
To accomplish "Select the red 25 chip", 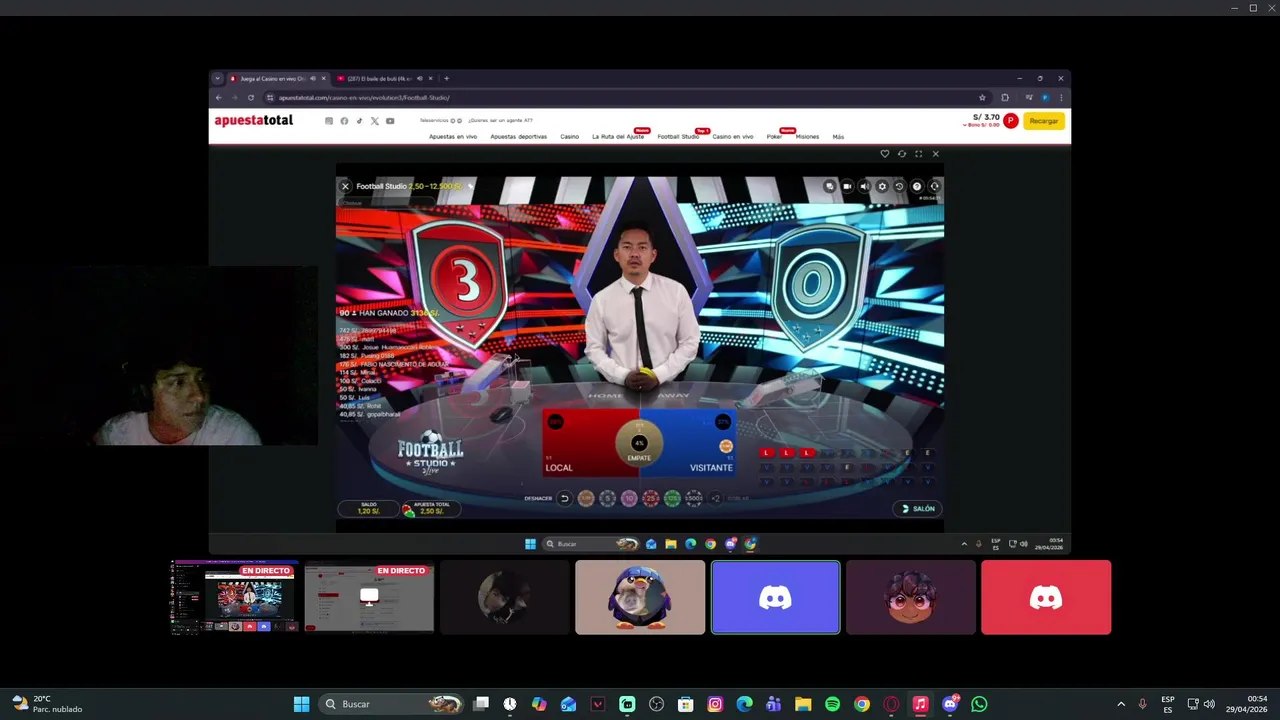I will point(650,498).
